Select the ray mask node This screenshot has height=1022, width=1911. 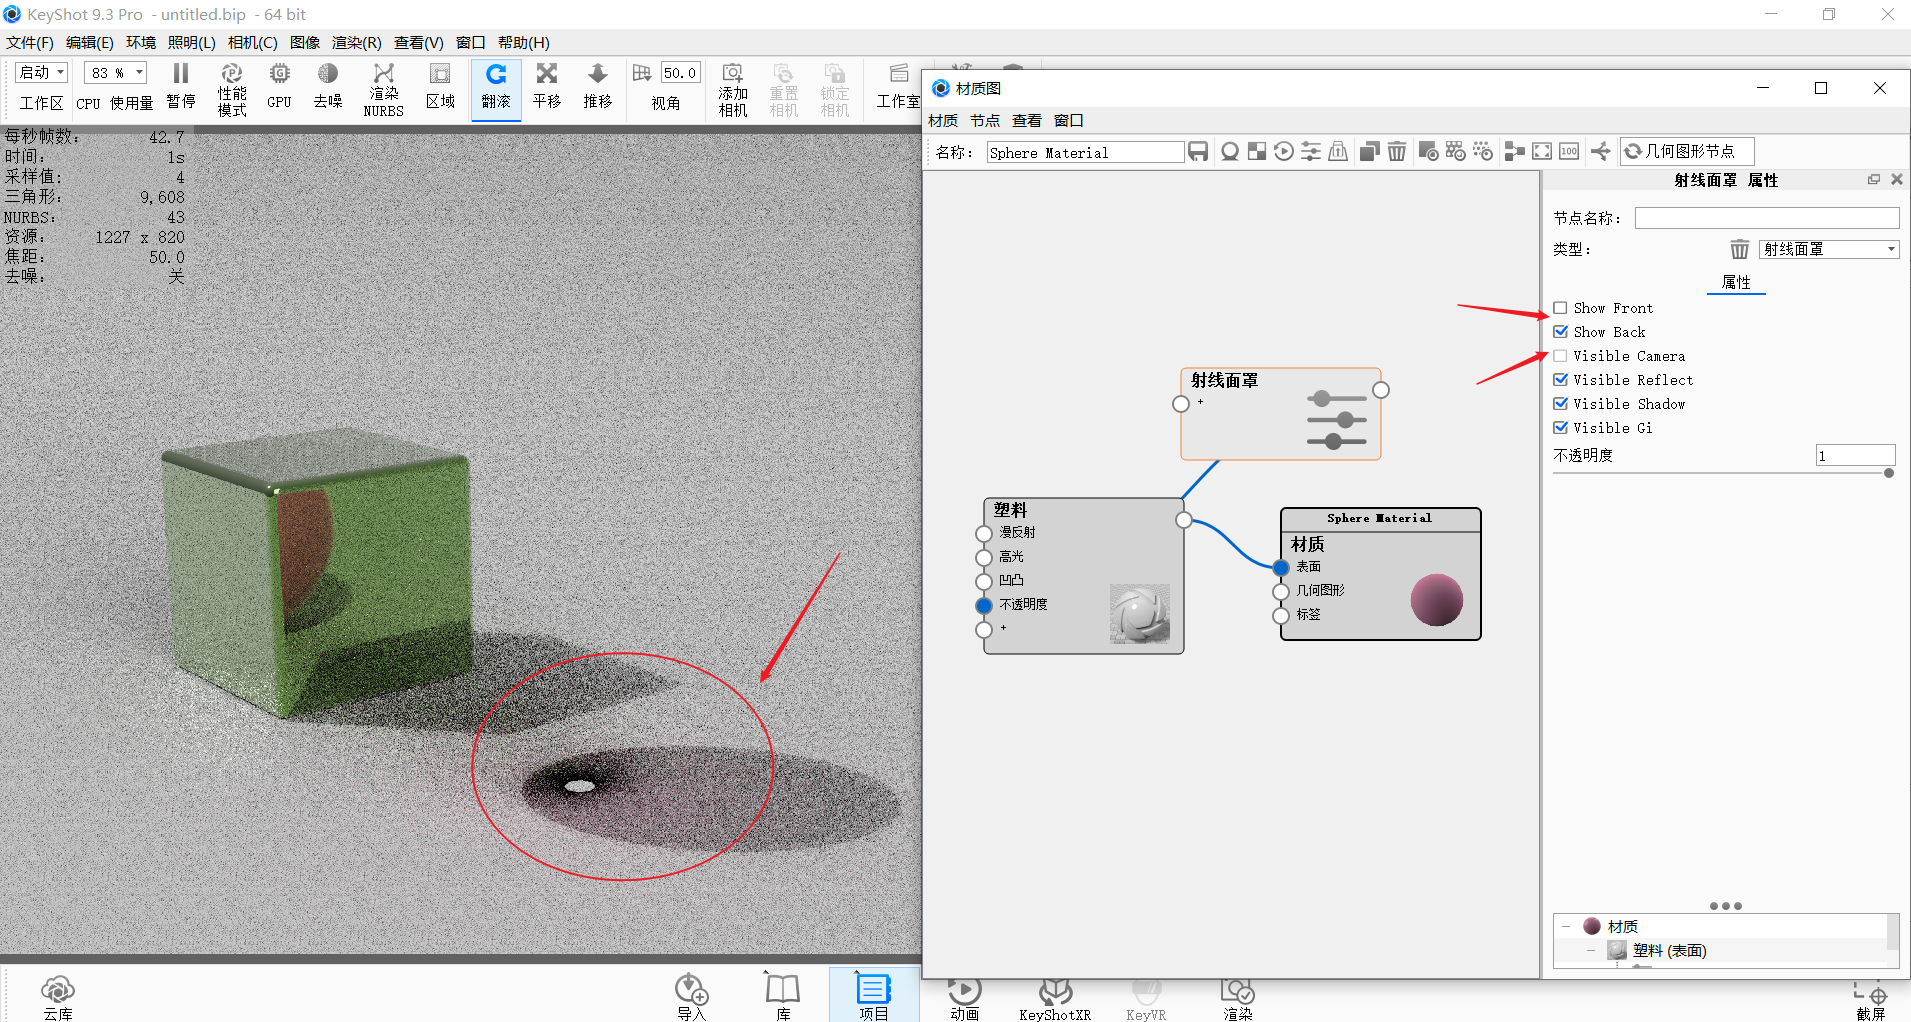[1281, 414]
